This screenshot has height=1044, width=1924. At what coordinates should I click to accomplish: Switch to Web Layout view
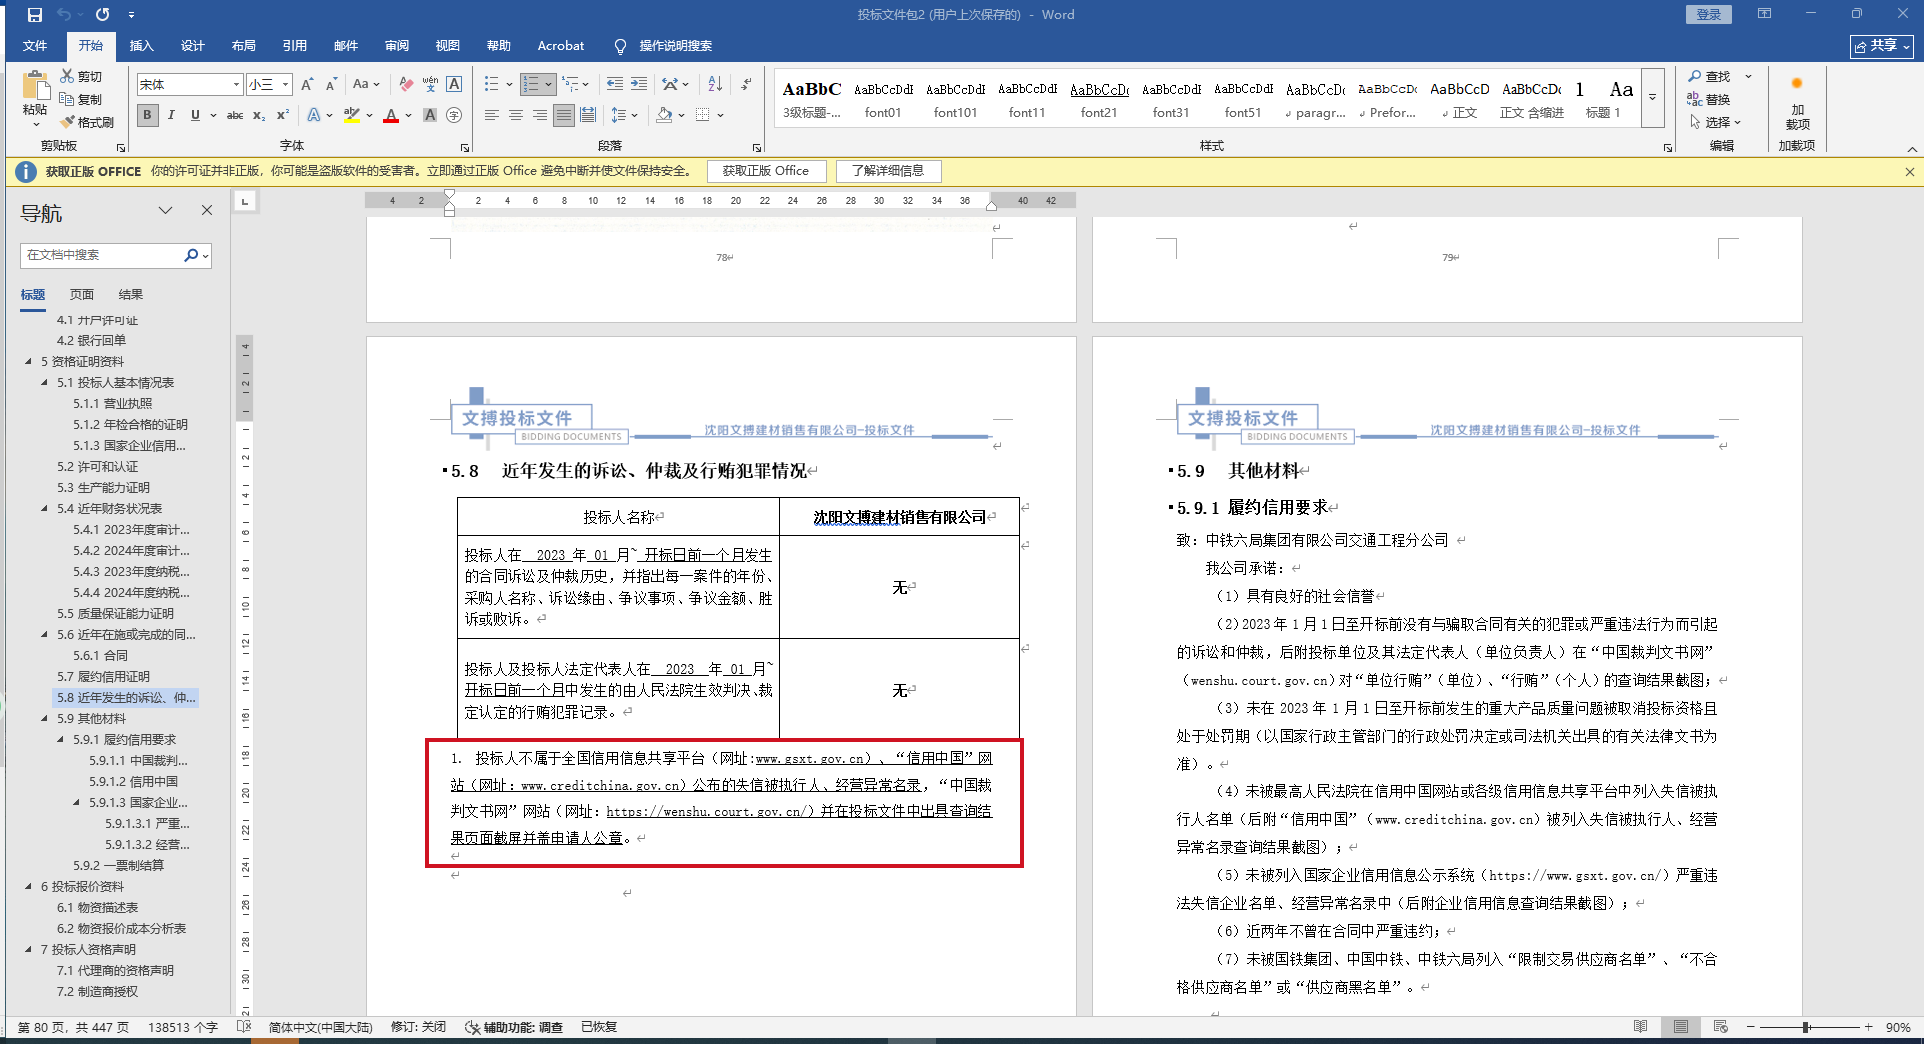pos(1721,1027)
